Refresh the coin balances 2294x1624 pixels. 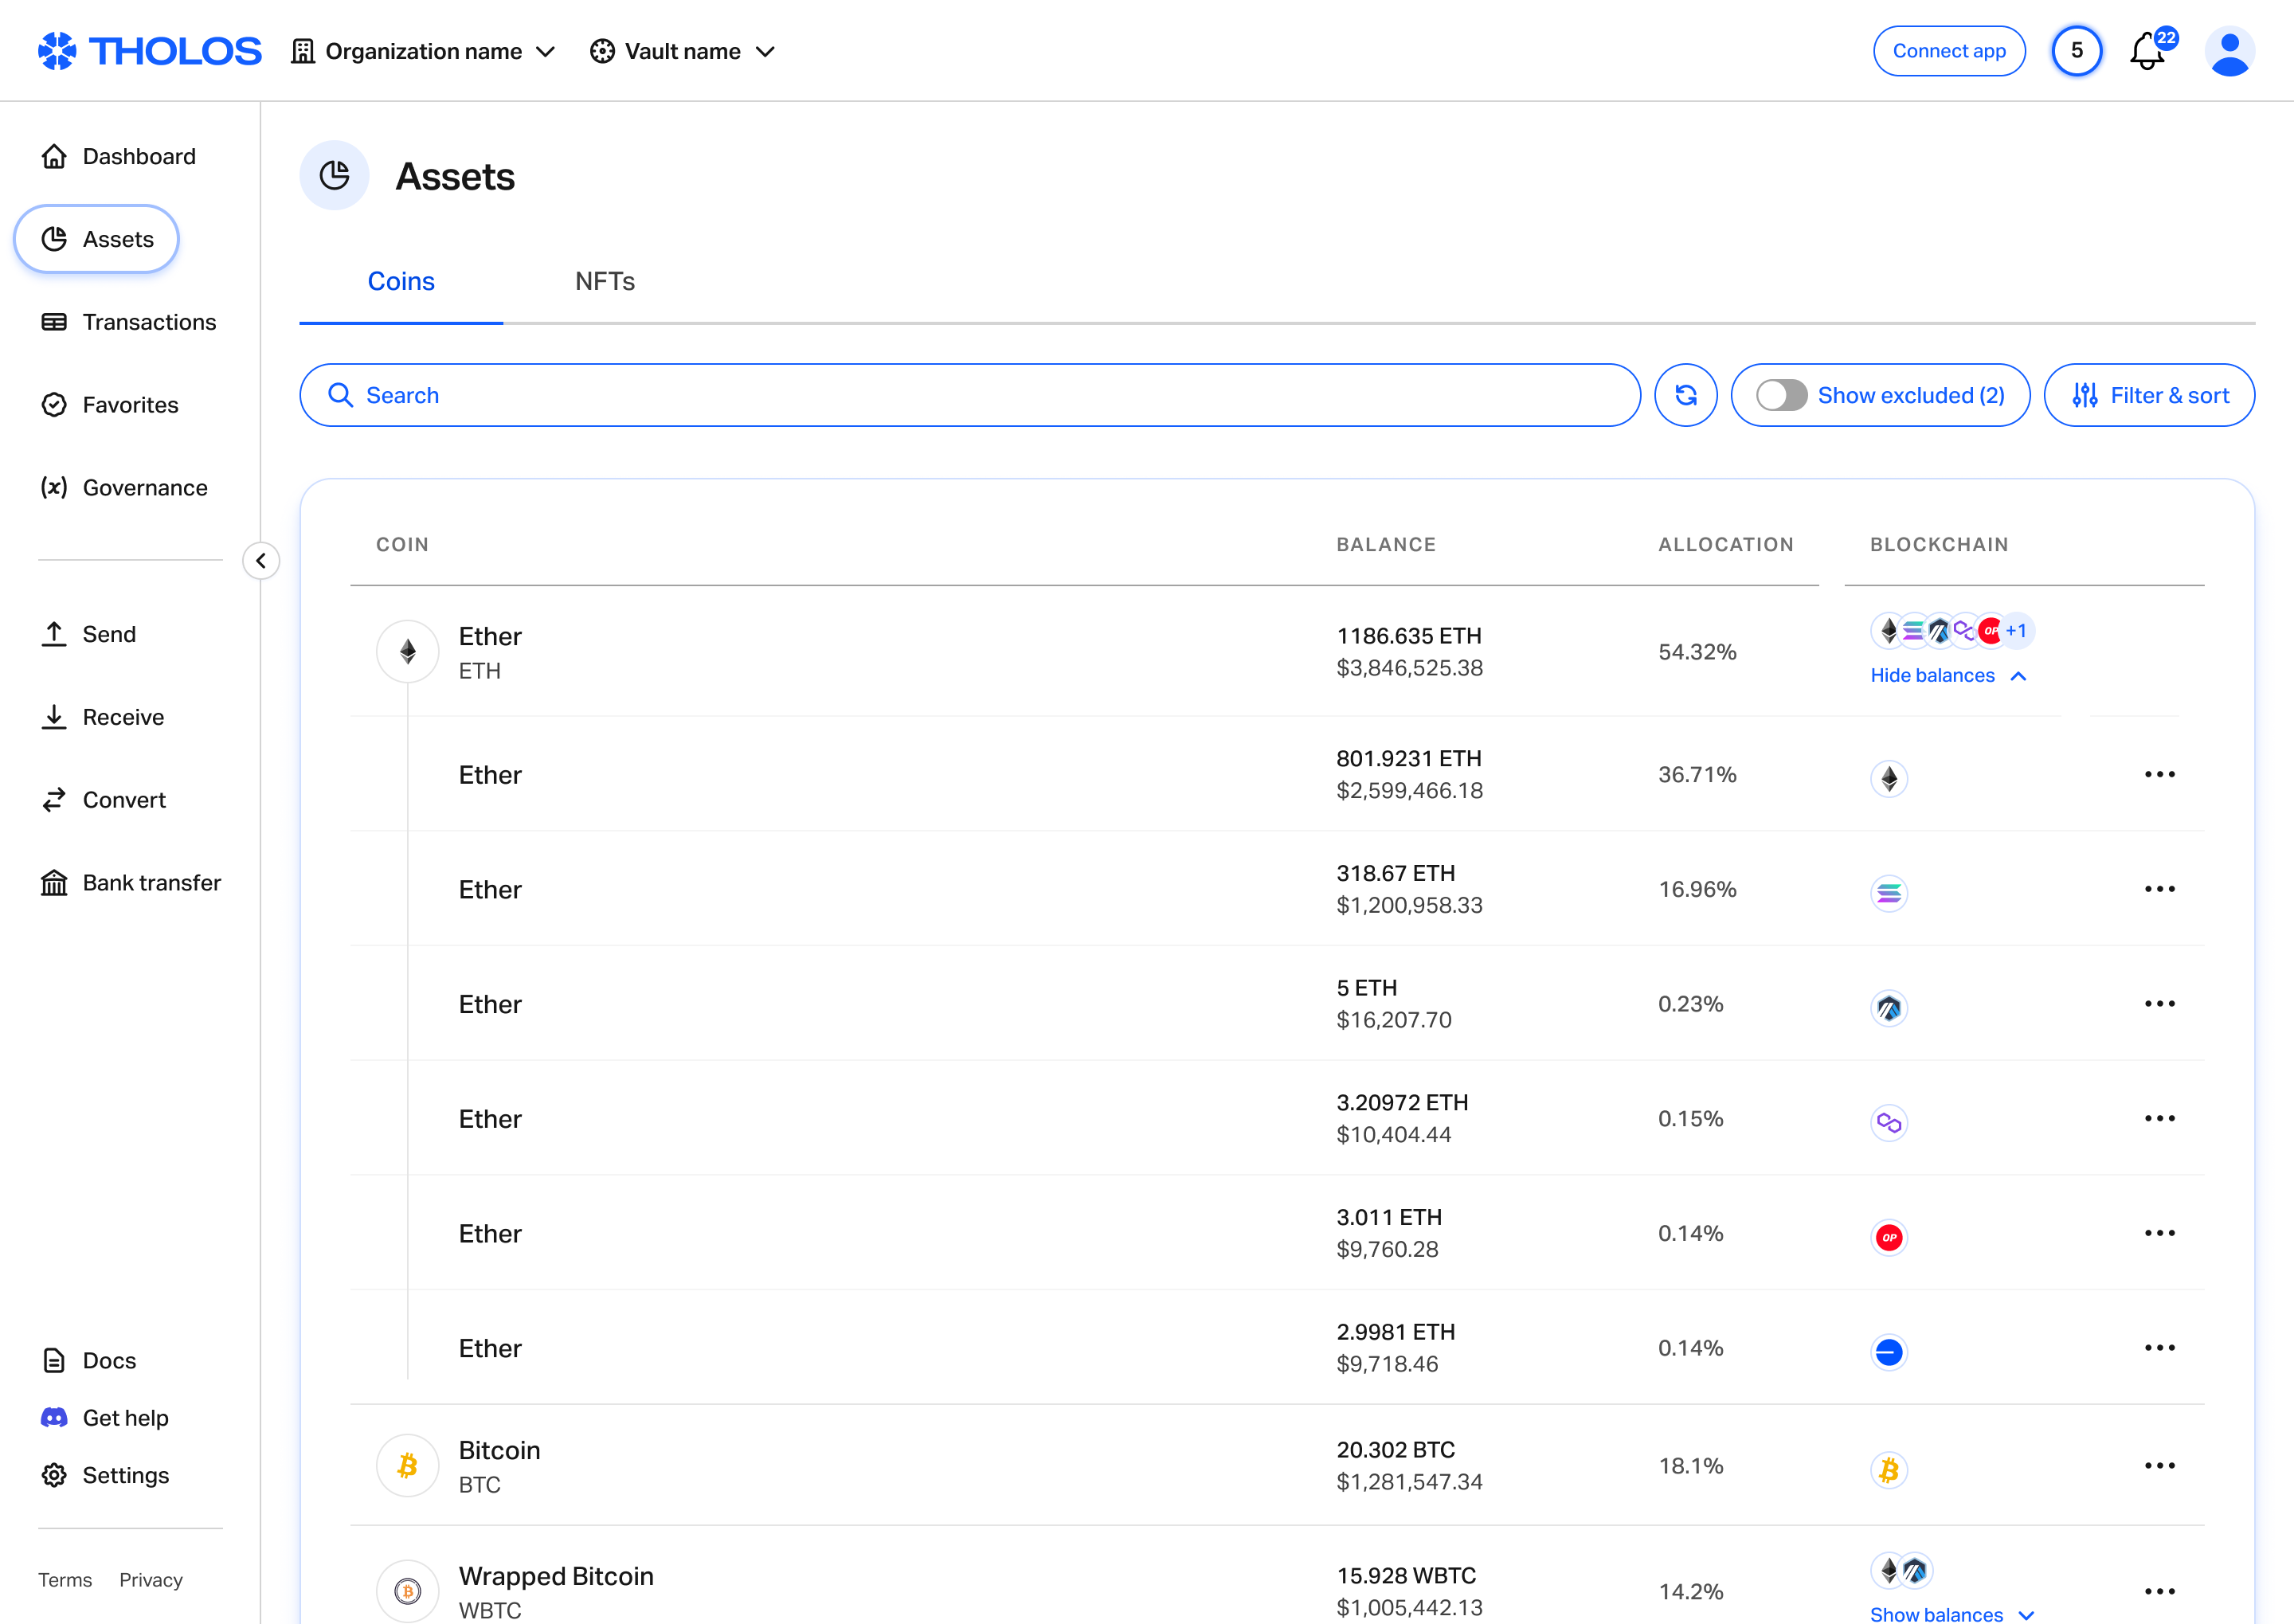(1685, 395)
